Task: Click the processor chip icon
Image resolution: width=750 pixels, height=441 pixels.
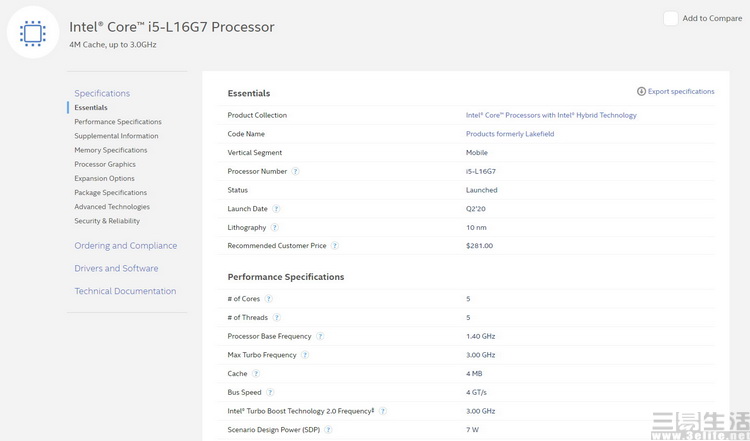Action: (x=33, y=33)
